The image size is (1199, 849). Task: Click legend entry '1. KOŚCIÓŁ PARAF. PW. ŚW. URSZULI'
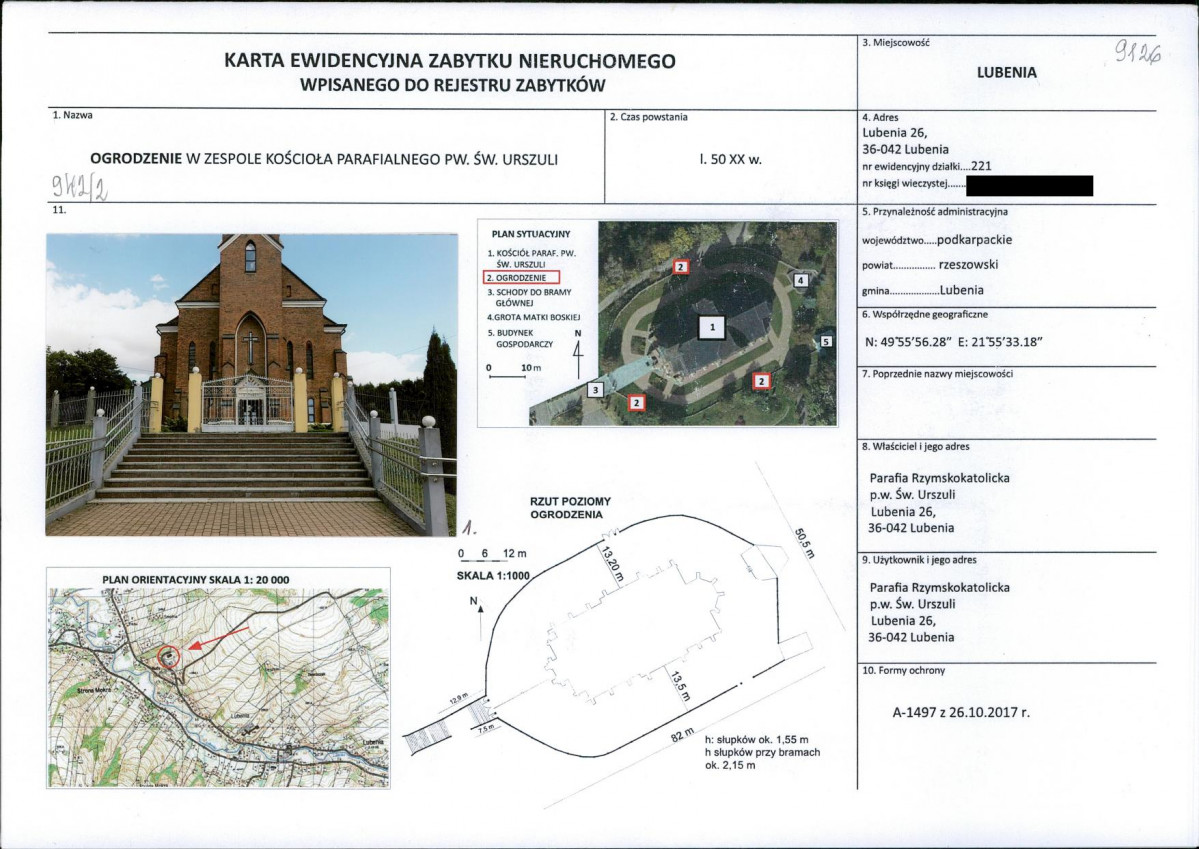point(531,259)
